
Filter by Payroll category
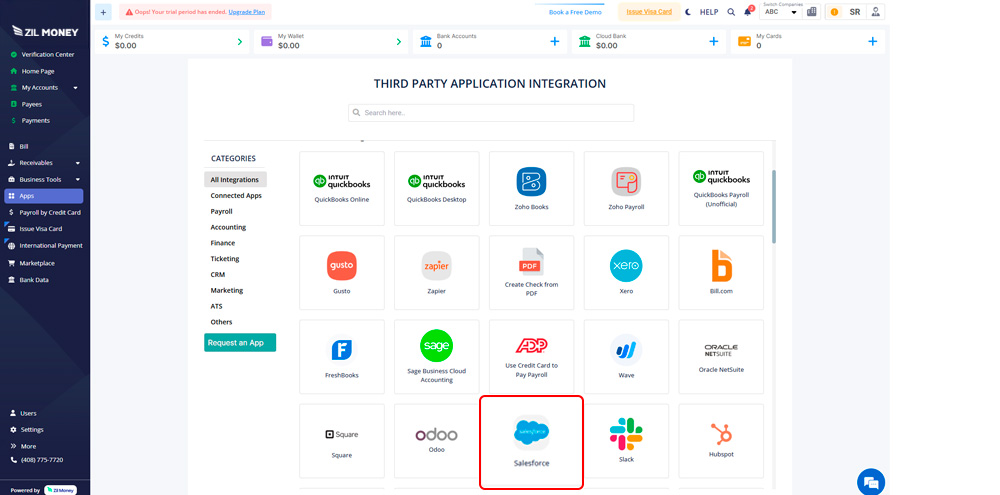coord(221,211)
